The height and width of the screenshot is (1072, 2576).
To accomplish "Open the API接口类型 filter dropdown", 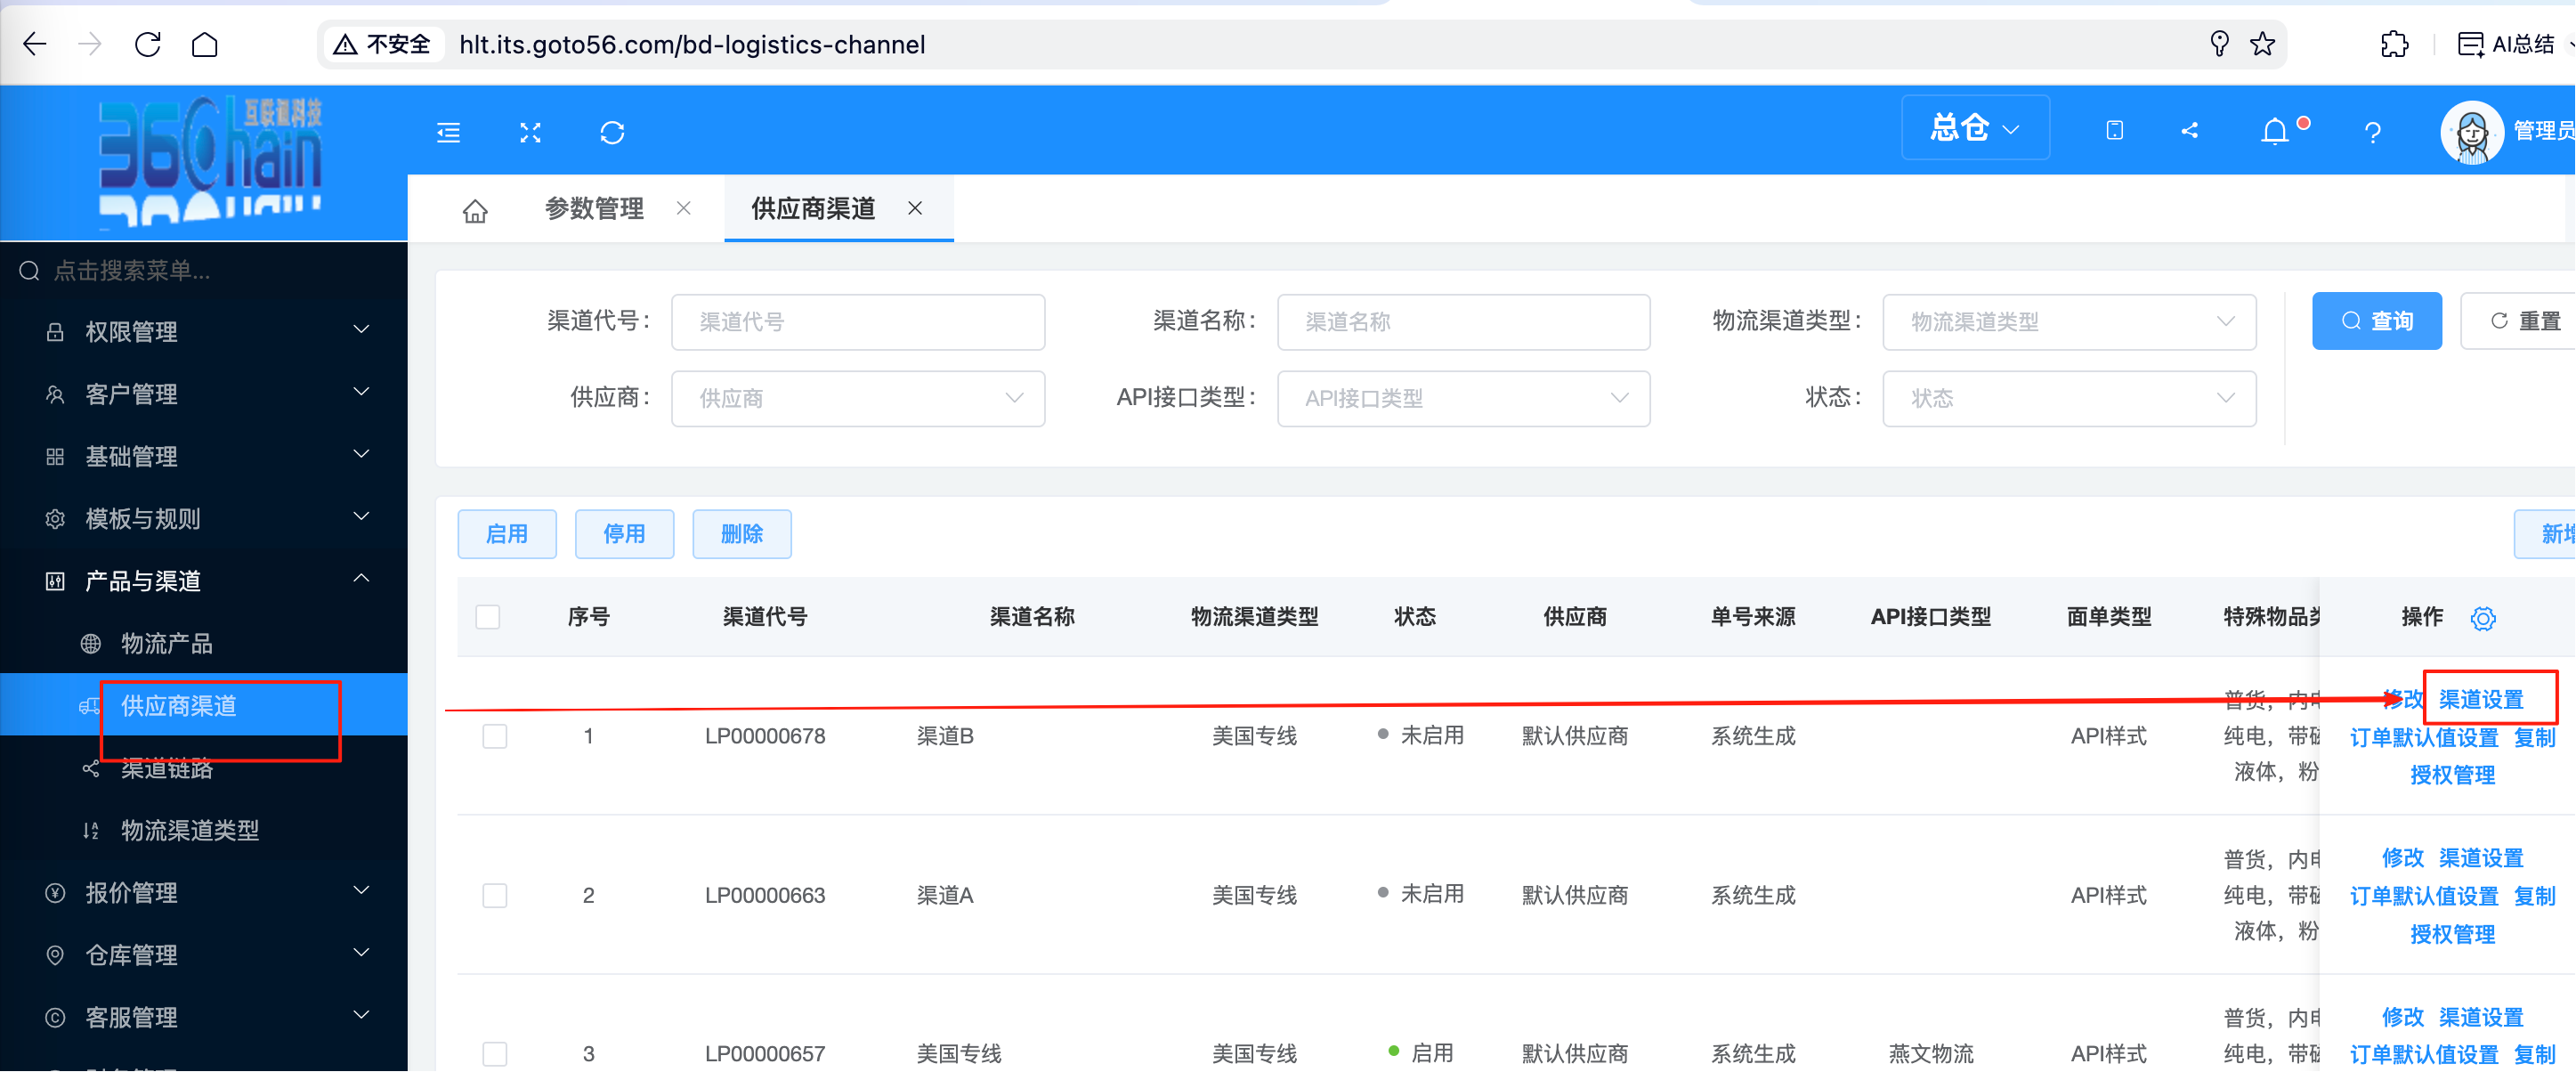I will pos(1464,398).
